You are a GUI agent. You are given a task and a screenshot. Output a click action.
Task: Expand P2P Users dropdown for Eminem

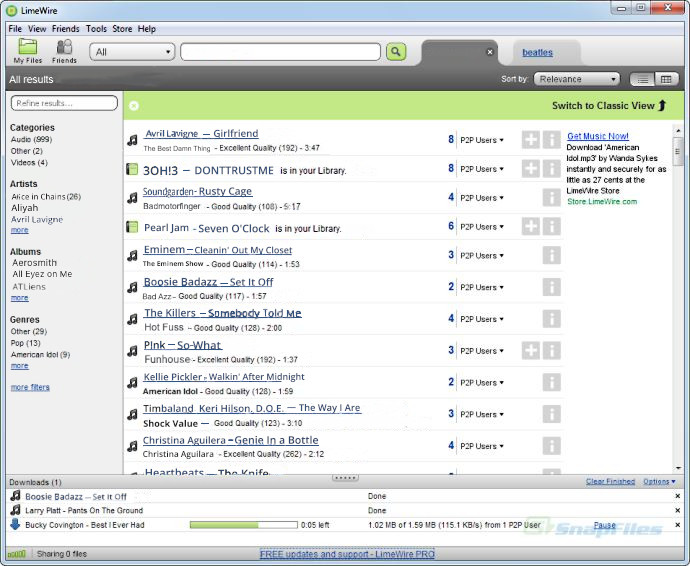point(482,256)
